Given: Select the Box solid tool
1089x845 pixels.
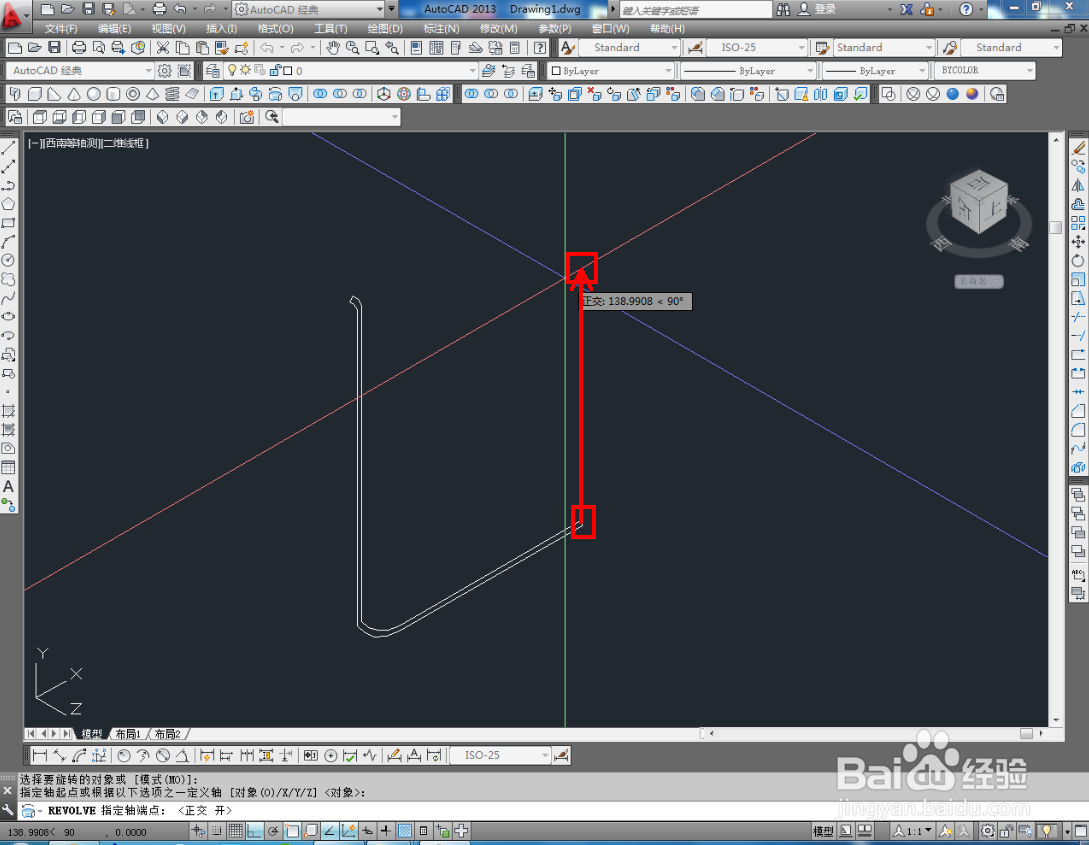Looking at the screenshot, I should [35, 94].
